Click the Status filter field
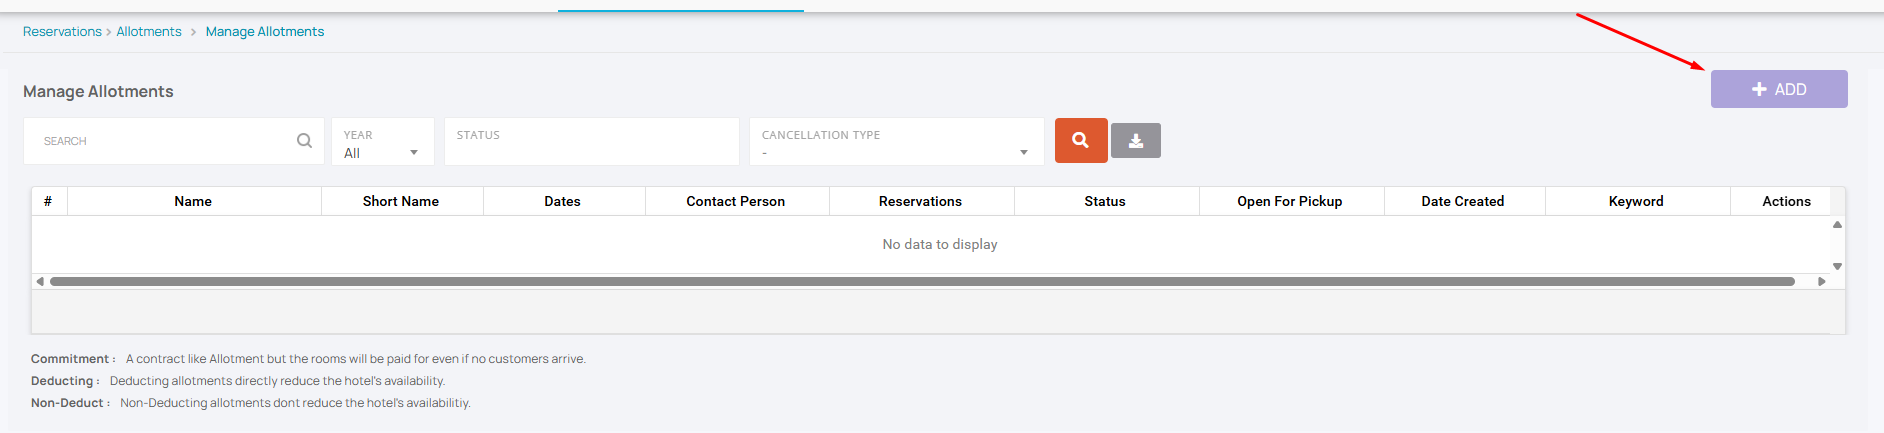1884x433 pixels. coord(591,142)
